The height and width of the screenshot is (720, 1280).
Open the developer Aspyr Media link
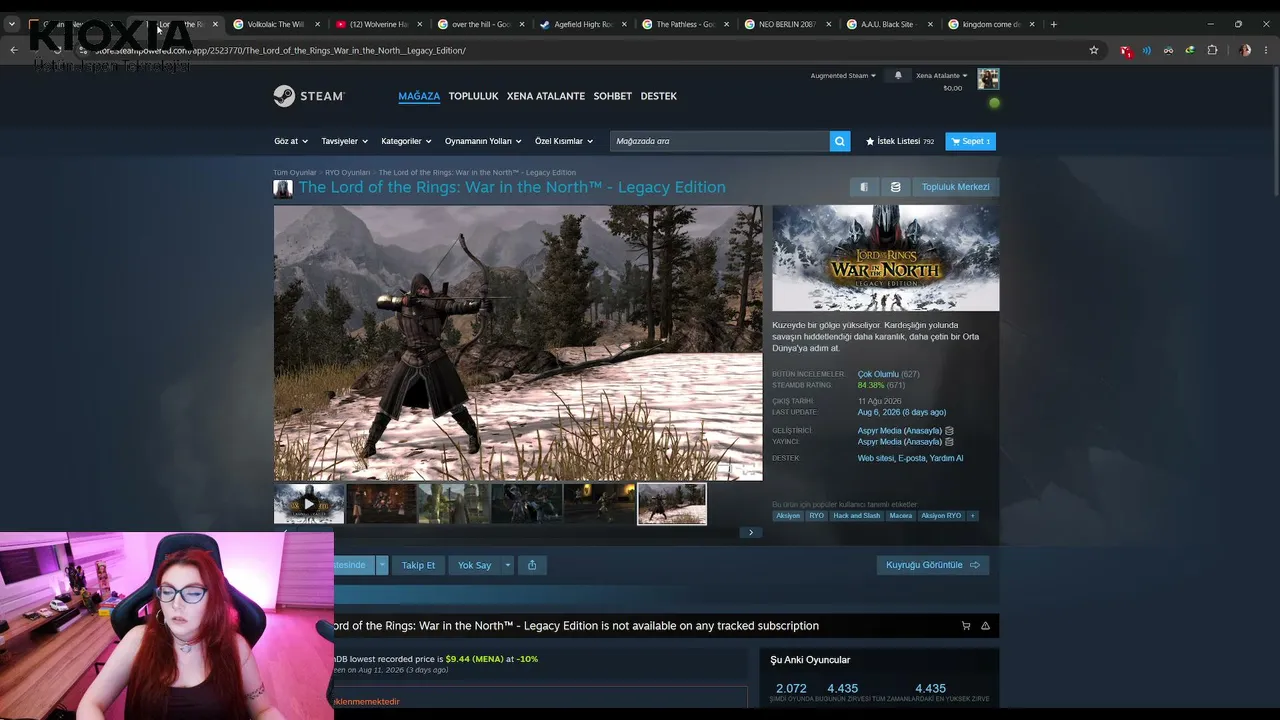880,431
